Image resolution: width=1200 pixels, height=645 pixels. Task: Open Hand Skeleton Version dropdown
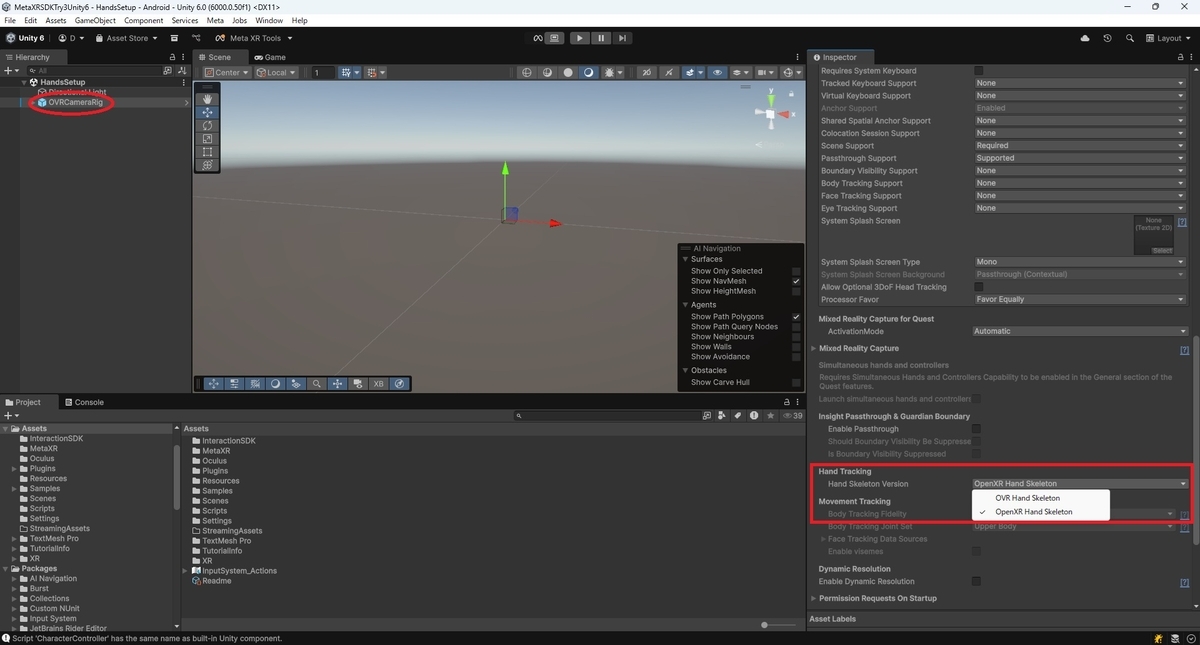[x=1080, y=484]
